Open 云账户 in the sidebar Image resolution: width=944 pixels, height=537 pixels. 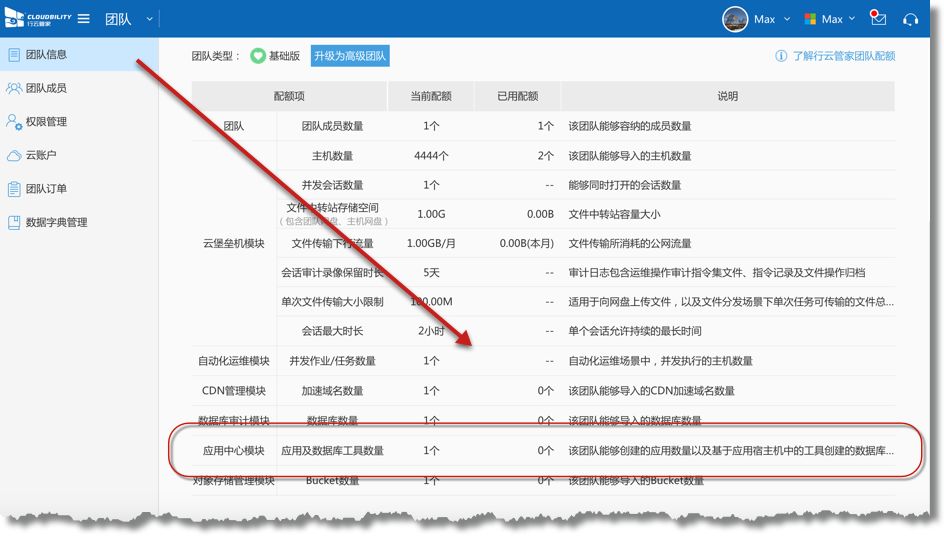tap(79, 155)
